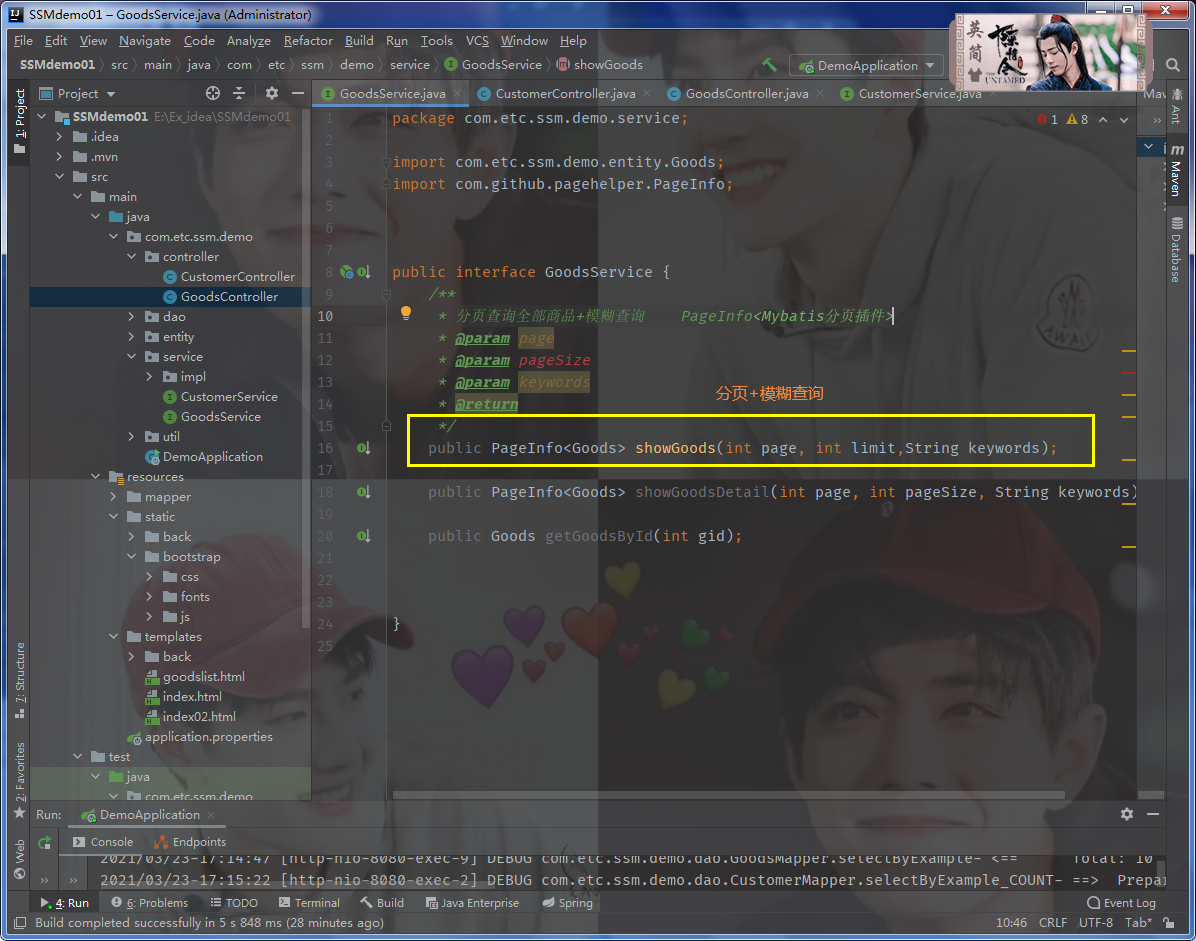Expand the .idea folder
Image resolution: width=1196 pixels, height=941 pixels.
click(59, 136)
